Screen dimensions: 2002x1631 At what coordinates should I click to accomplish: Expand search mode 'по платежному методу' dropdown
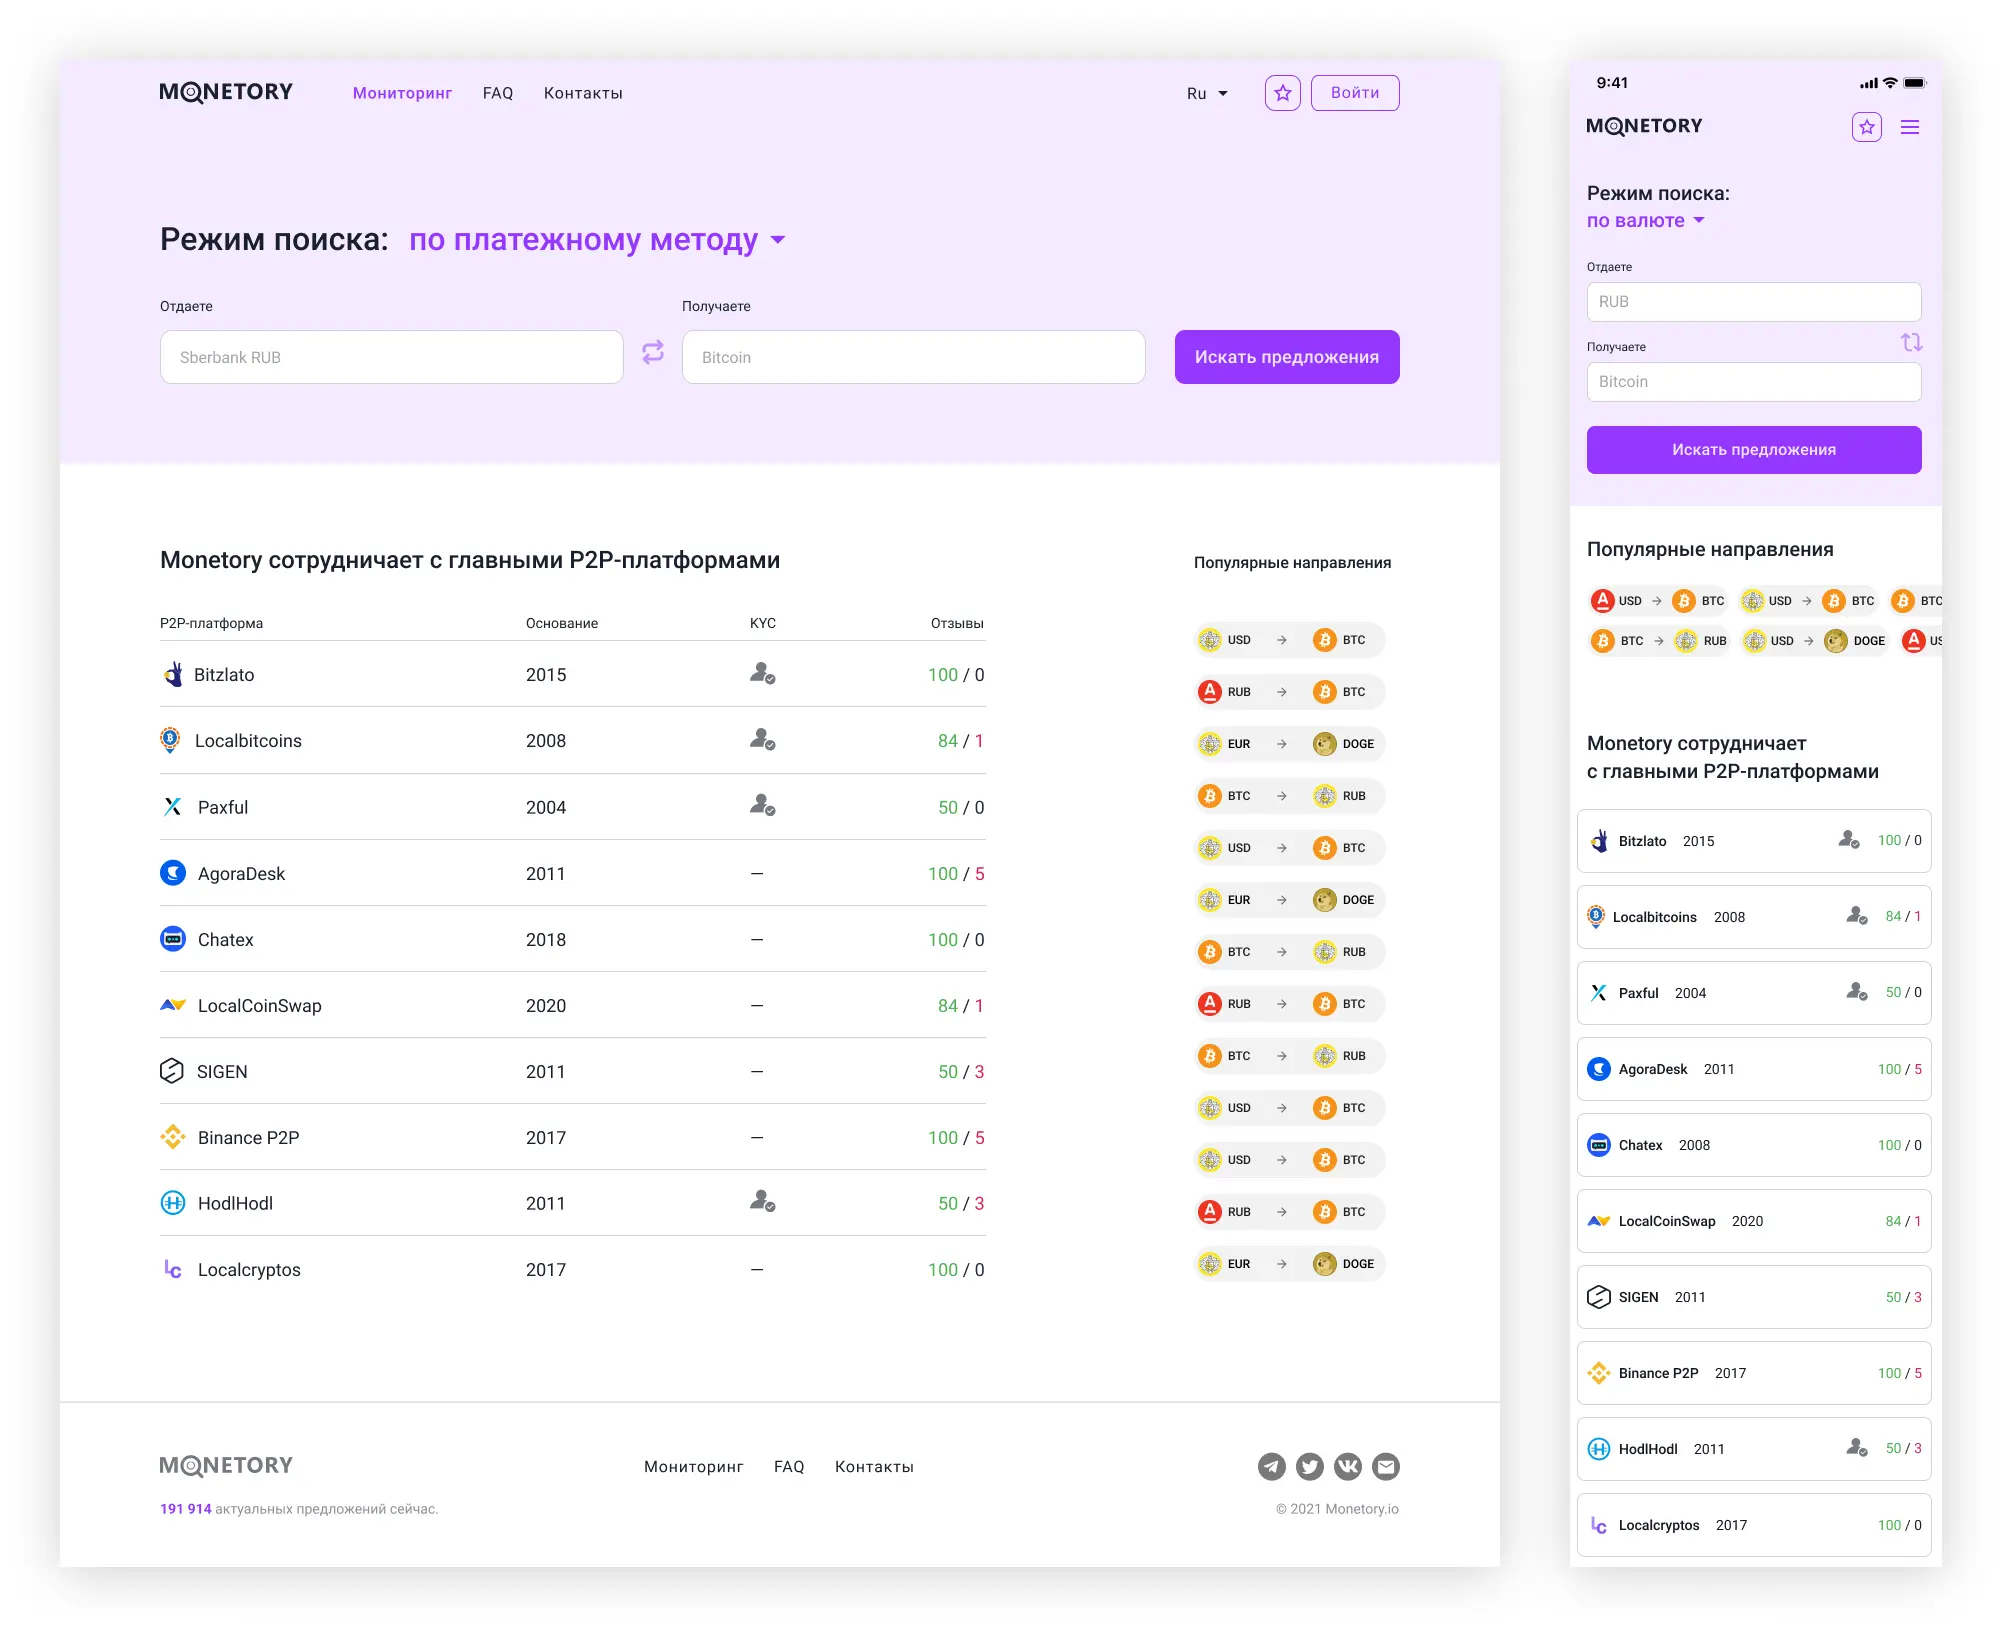597,240
